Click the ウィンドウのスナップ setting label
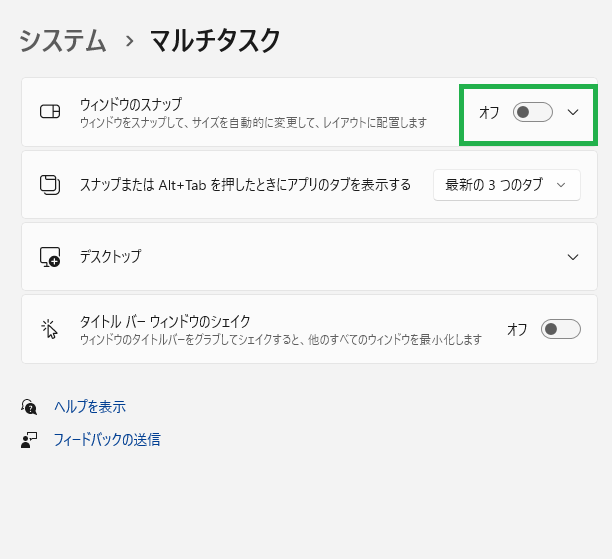 131,104
